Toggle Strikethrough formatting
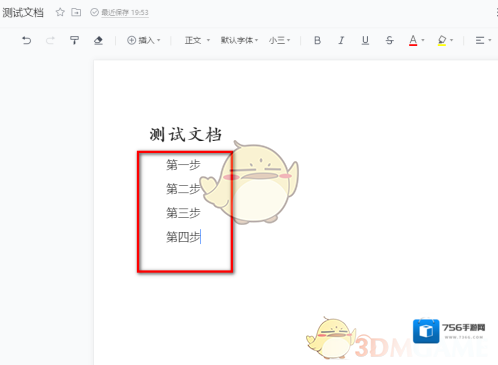 (389, 40)
